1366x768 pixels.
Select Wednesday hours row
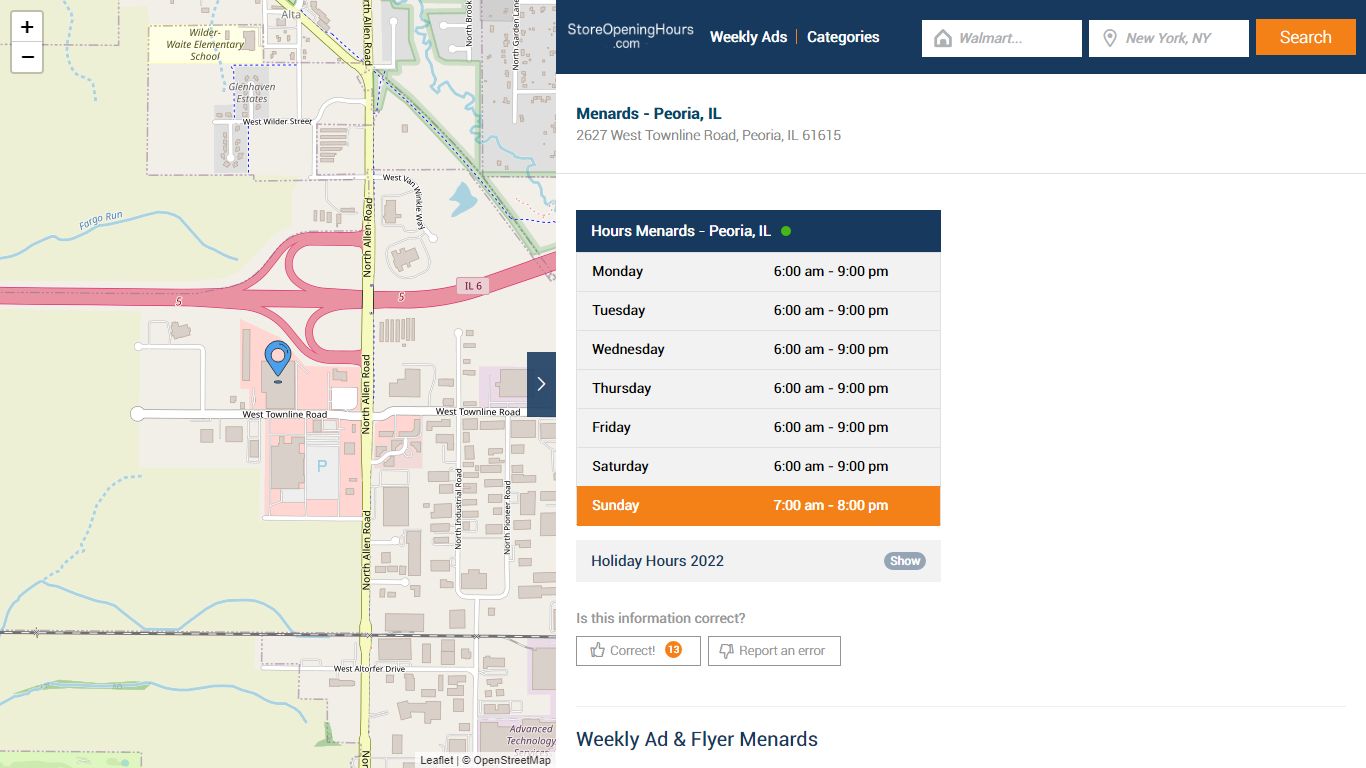758,349
